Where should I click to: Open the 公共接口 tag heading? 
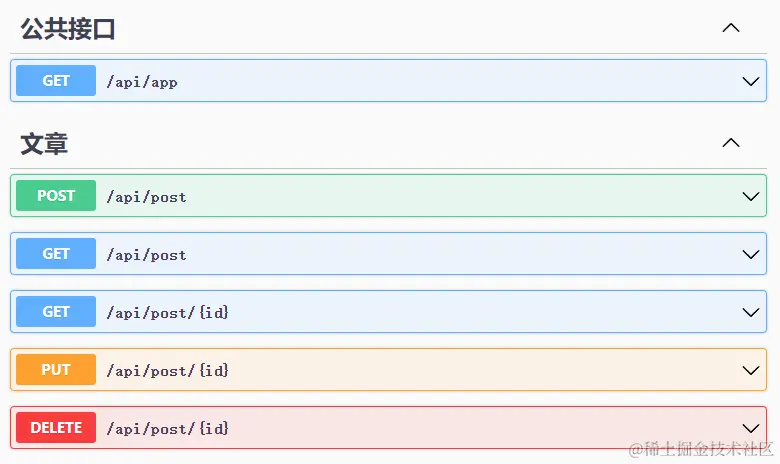[x=68, y=29]
